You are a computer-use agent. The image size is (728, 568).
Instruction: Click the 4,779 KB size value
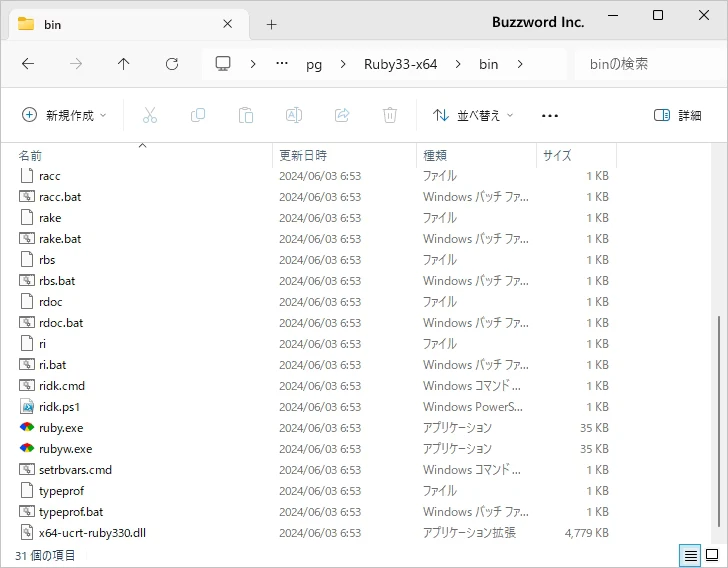pyautogui.click(x=586, y=533)
